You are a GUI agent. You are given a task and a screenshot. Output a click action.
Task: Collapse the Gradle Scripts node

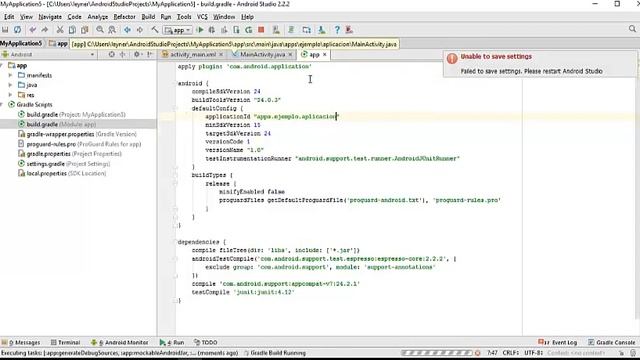coord(1,104)
